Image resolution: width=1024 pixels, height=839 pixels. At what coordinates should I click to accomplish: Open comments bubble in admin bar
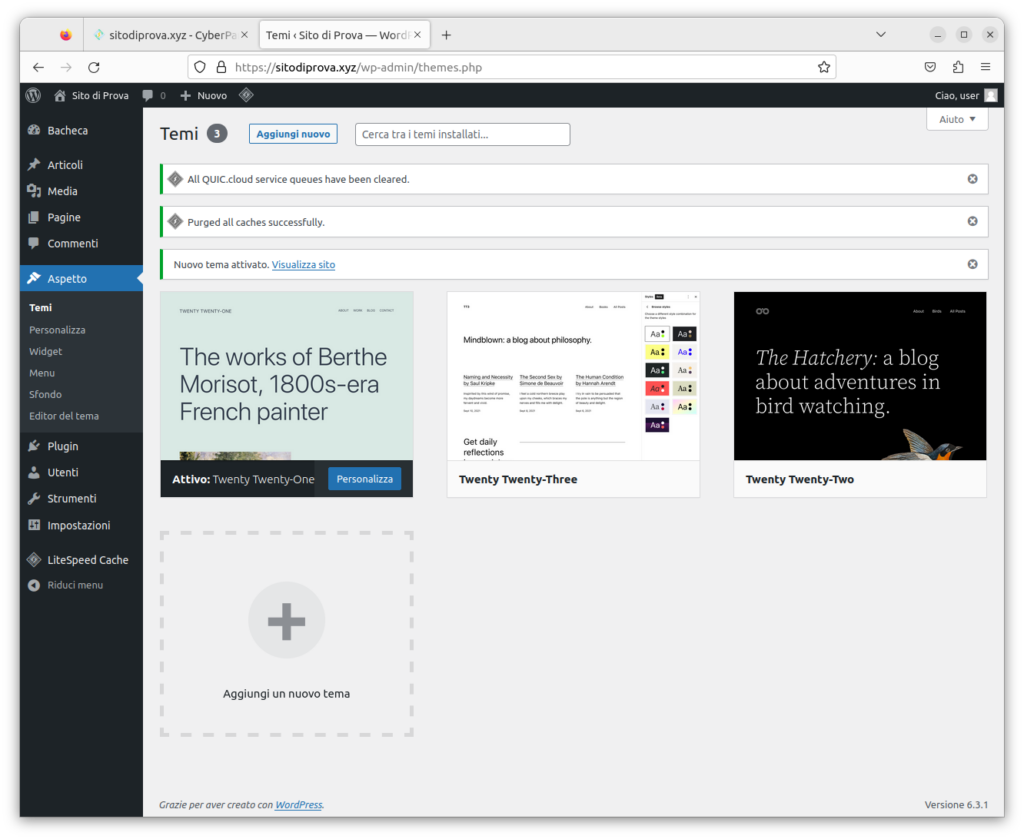pyautogui.click(x=148, y=95)
